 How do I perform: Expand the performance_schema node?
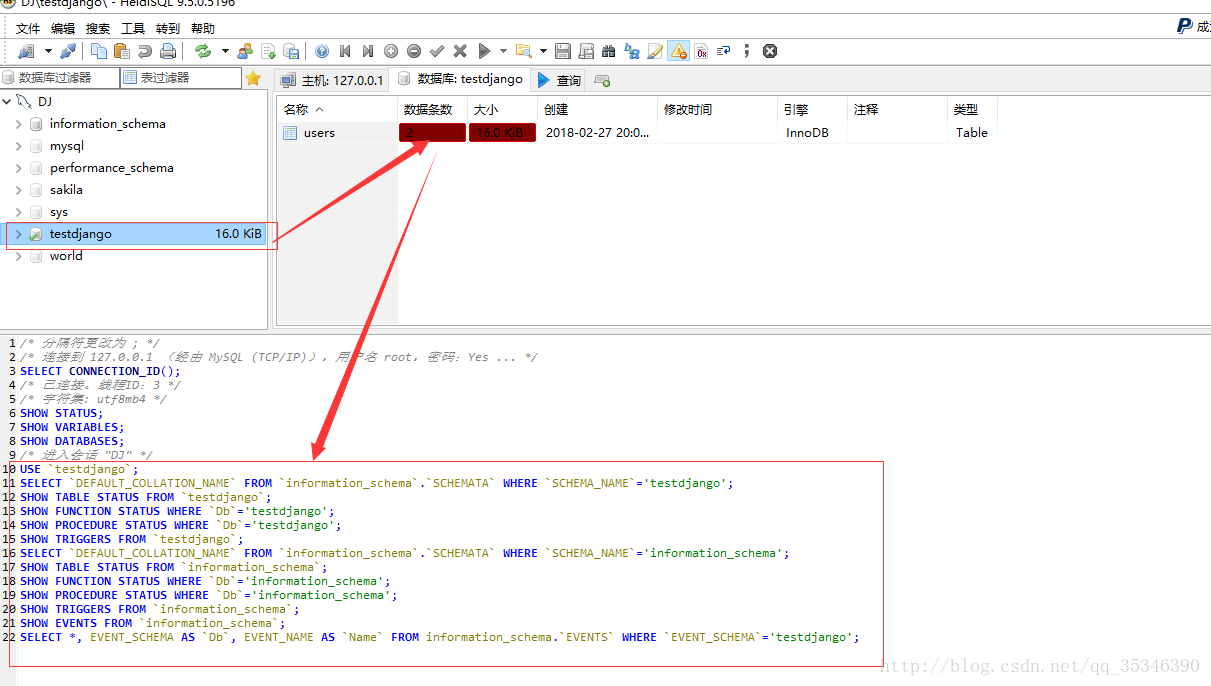pyautogui.click(x=18, y=168)
